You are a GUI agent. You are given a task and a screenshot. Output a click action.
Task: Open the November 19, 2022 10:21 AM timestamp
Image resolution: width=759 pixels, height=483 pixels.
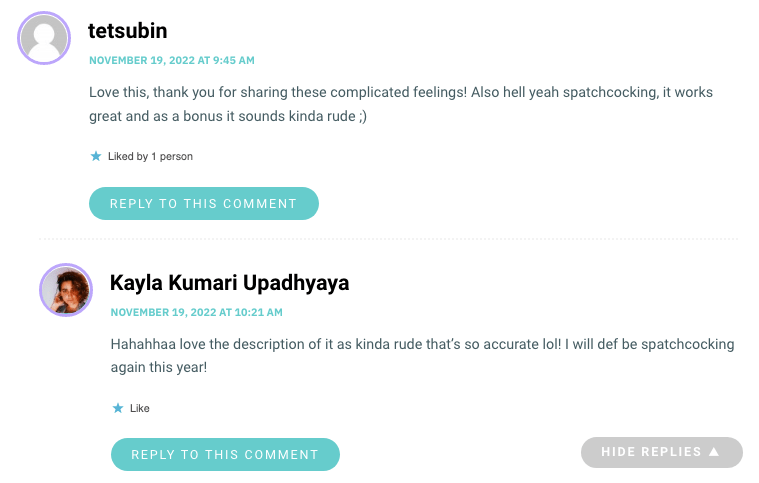197,312
